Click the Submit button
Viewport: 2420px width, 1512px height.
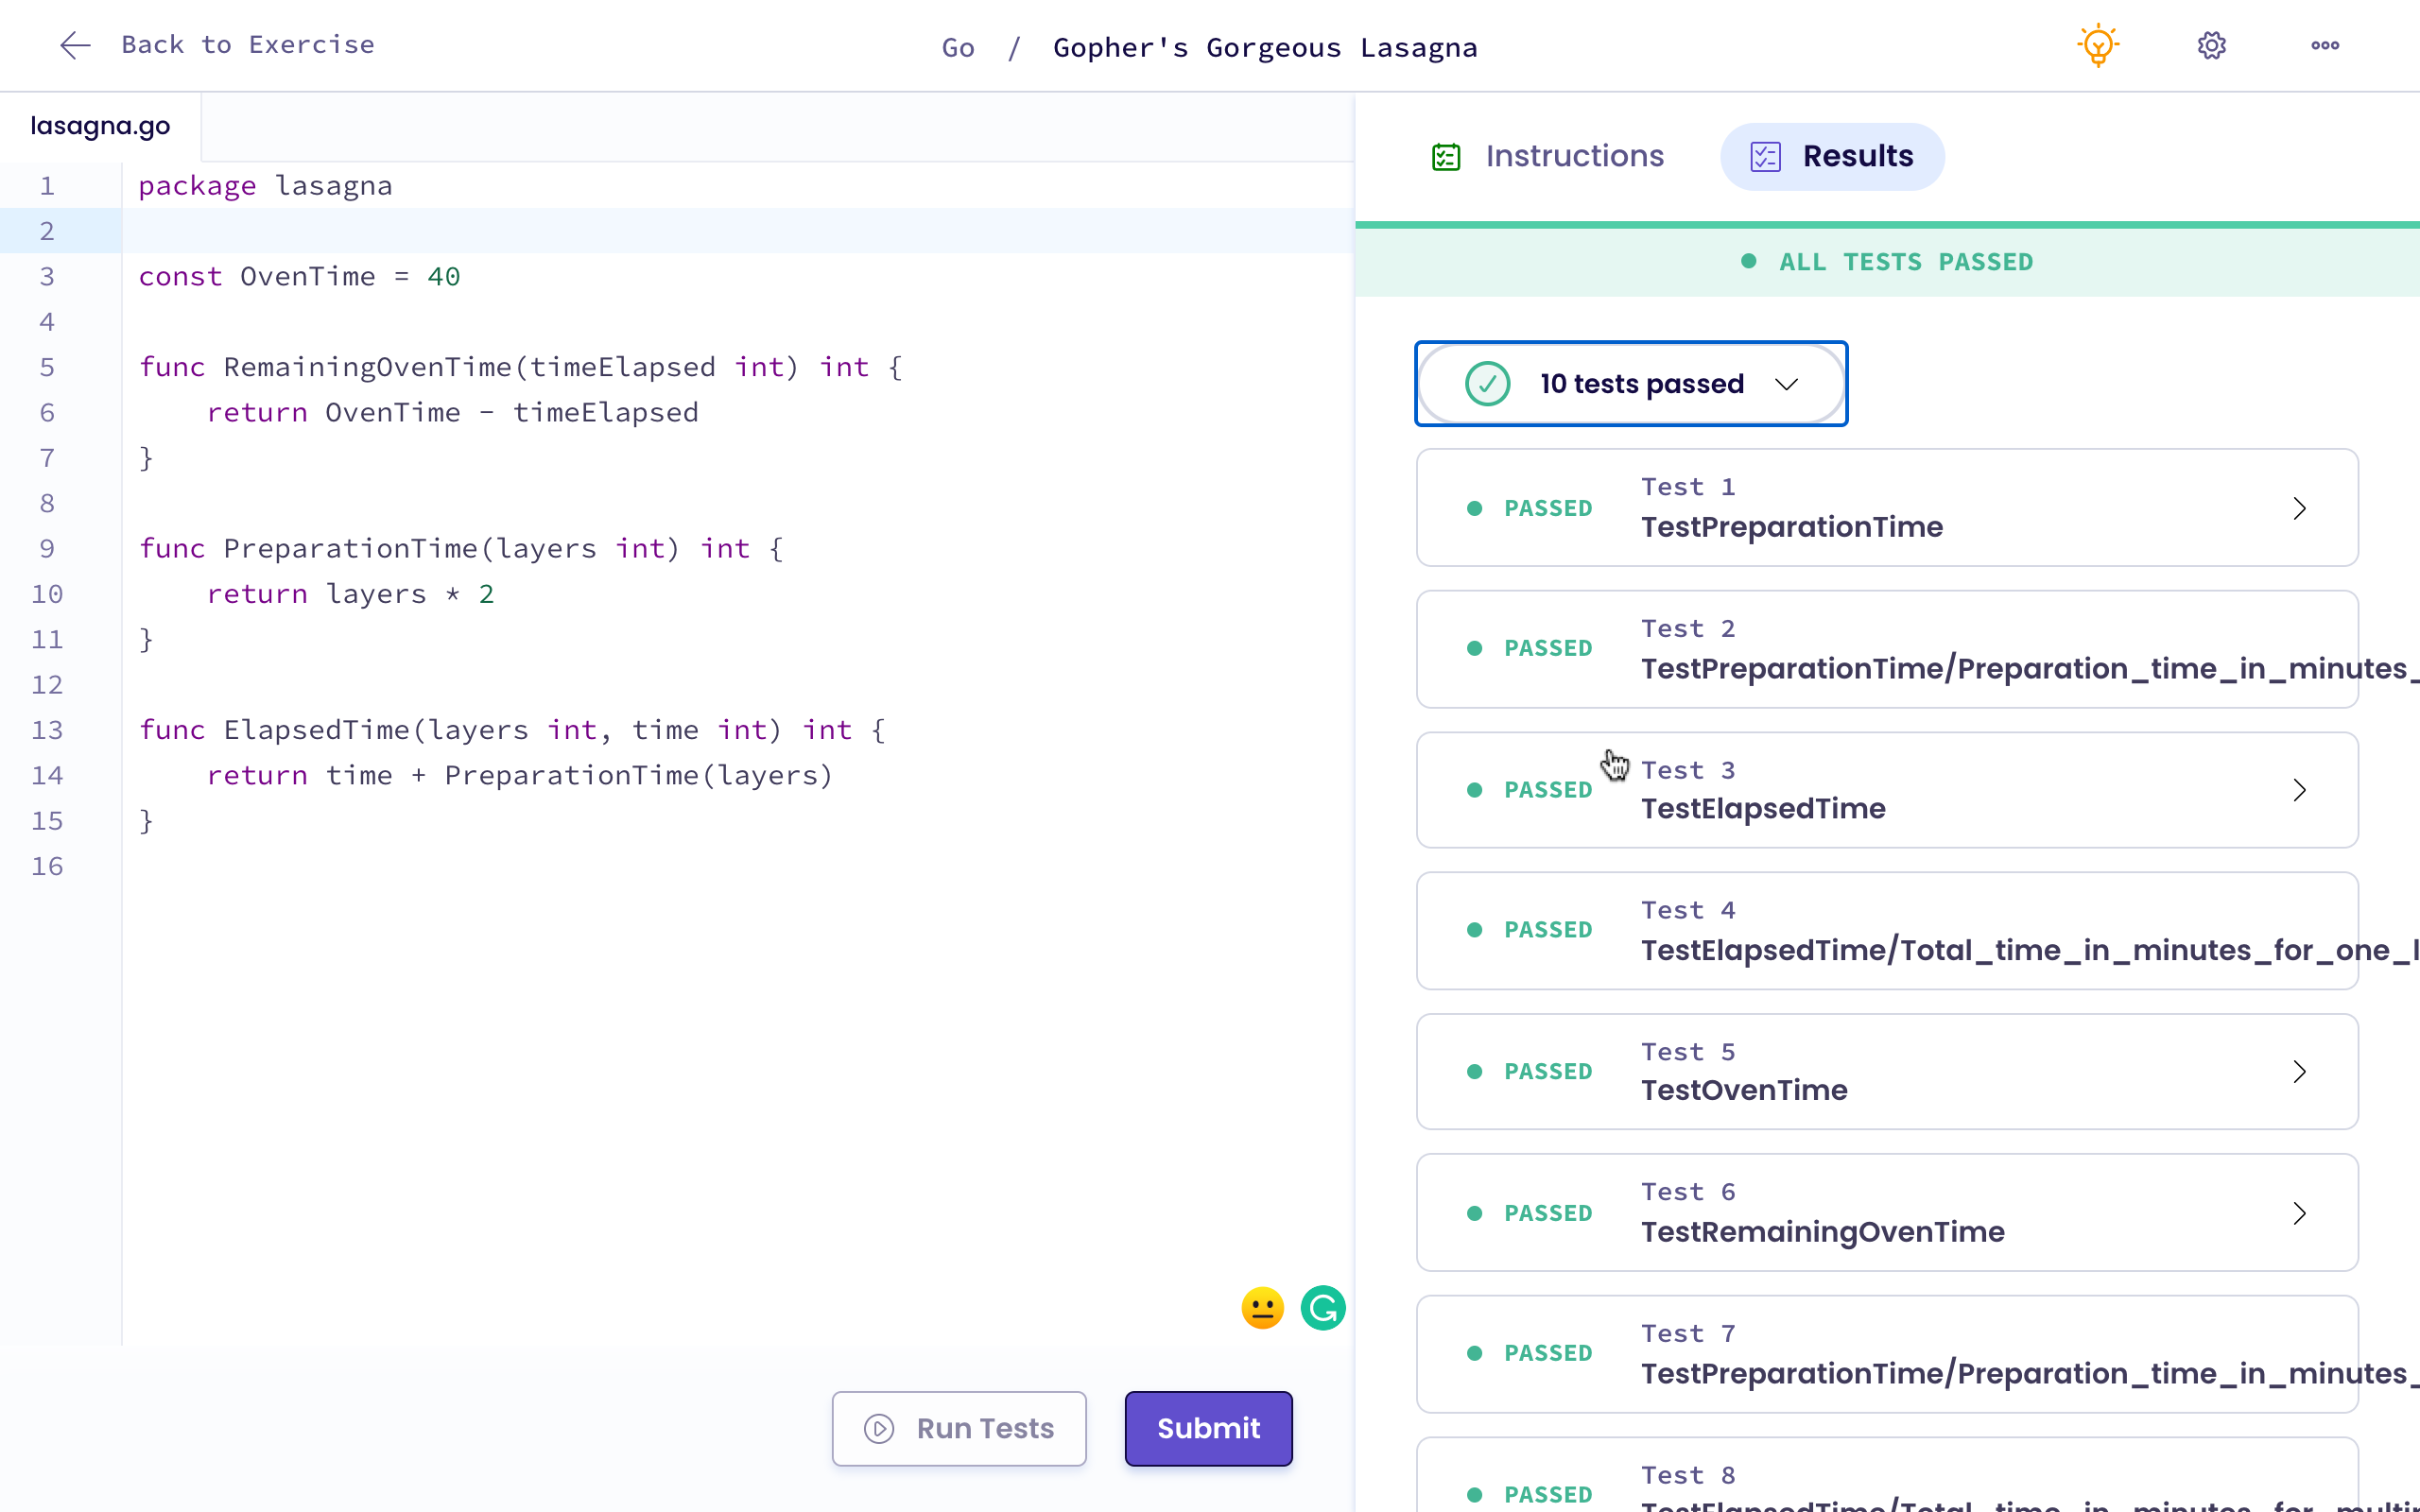pyautogui.click(x=1208, y=1428)
